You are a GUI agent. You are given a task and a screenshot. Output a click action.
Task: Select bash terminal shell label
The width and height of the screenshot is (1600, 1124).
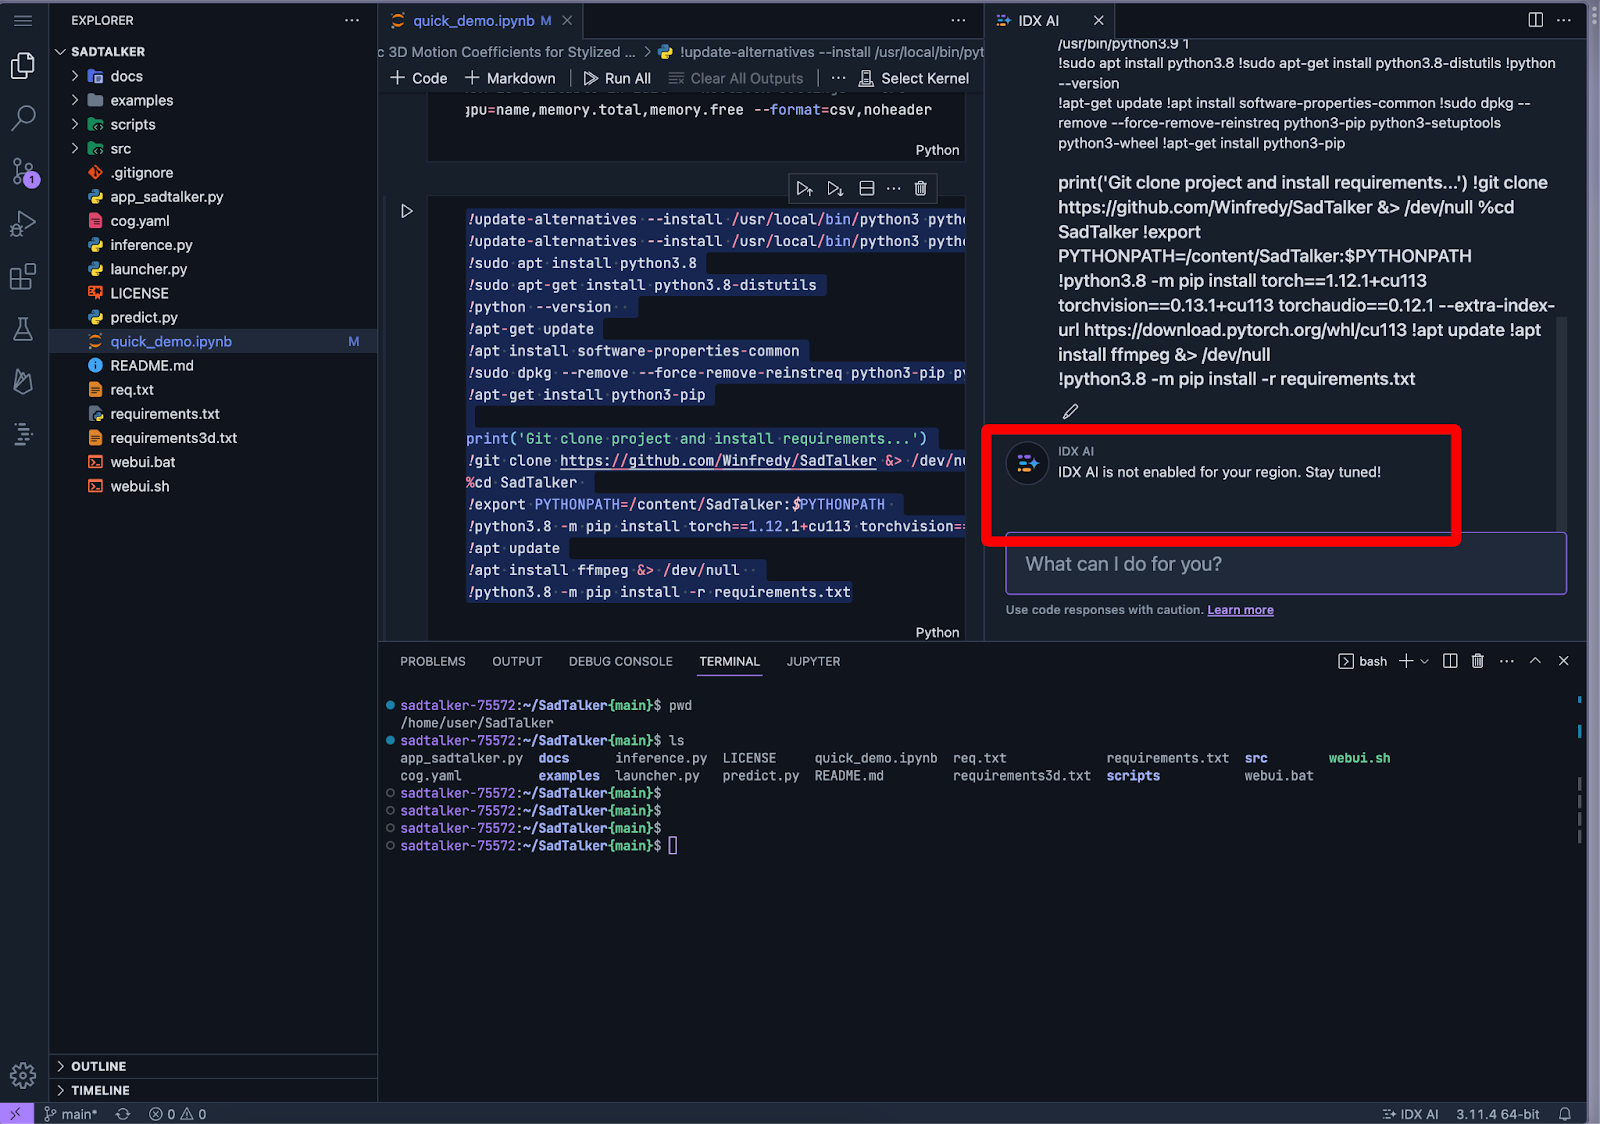point(1363,661)
